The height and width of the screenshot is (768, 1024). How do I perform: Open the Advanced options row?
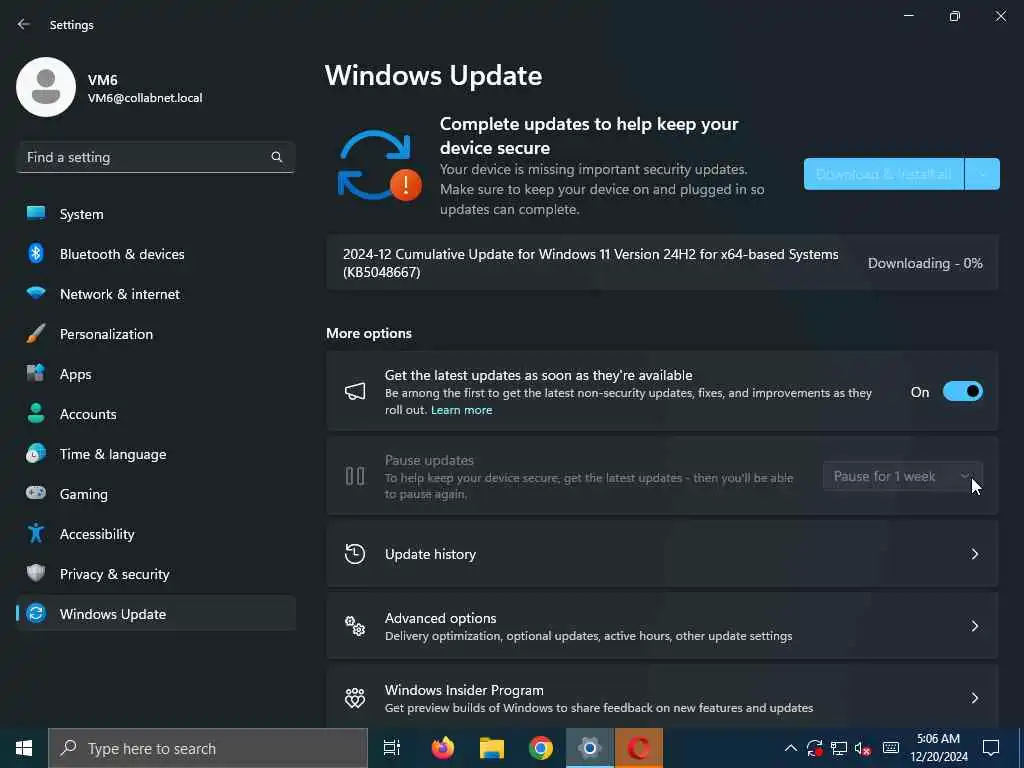662,626
